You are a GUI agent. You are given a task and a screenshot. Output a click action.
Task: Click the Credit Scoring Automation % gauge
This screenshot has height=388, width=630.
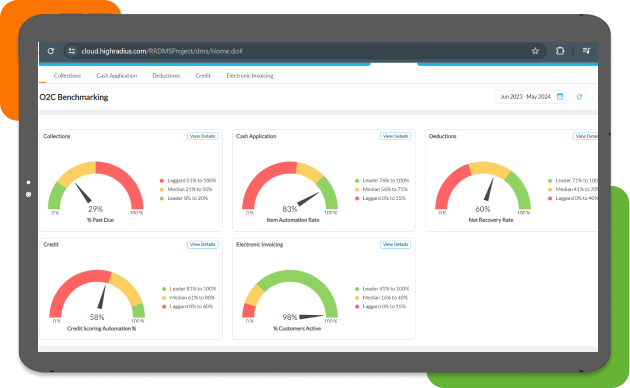(97, 294)
